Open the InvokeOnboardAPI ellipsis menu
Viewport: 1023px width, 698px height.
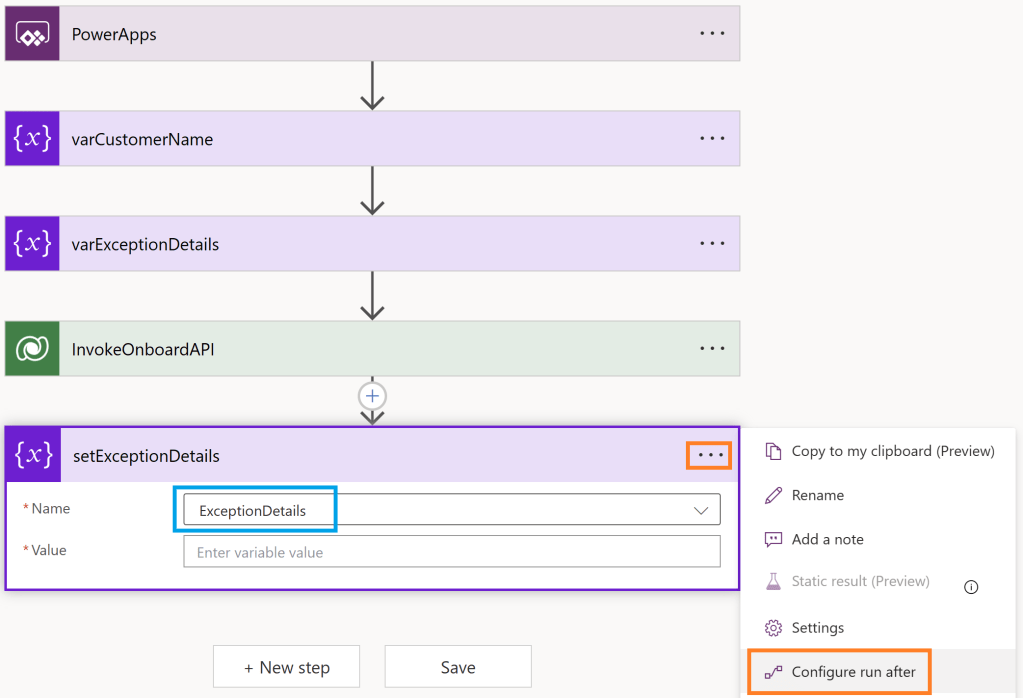pos(712,348)
